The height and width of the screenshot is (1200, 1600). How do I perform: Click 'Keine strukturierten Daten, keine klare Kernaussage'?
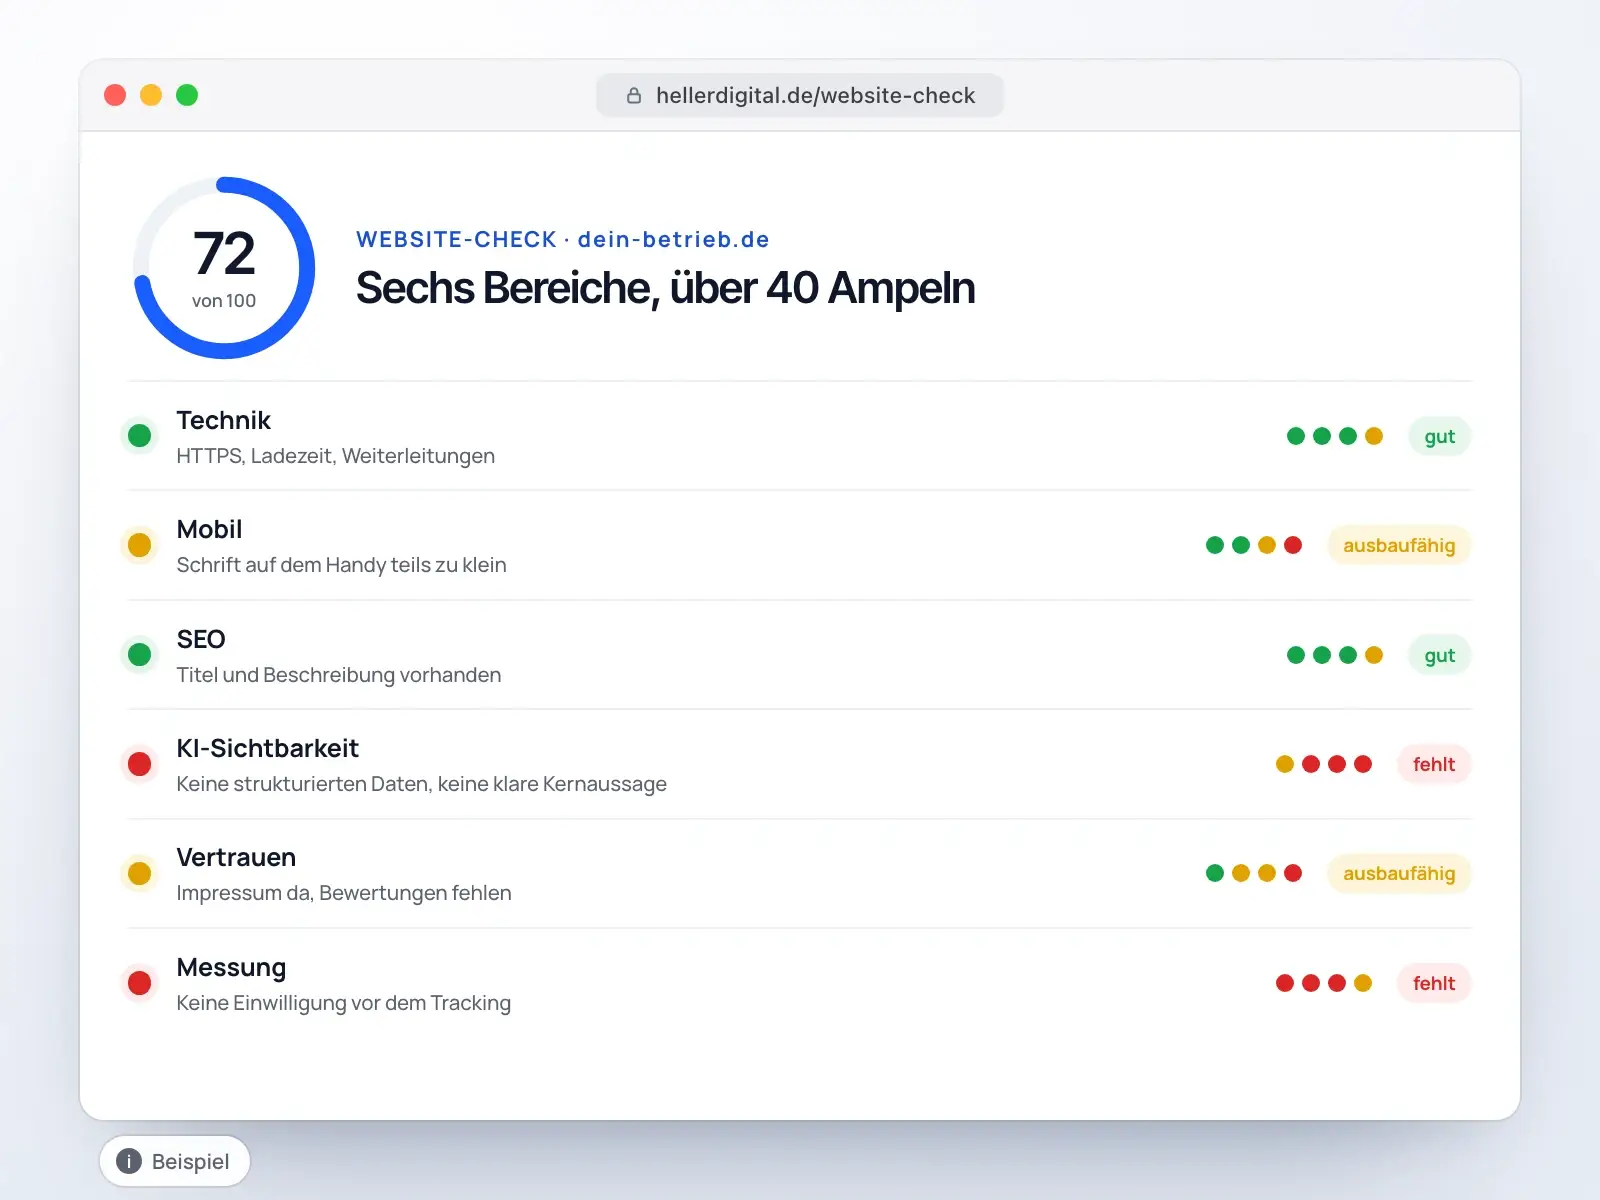tap(422, 784)
